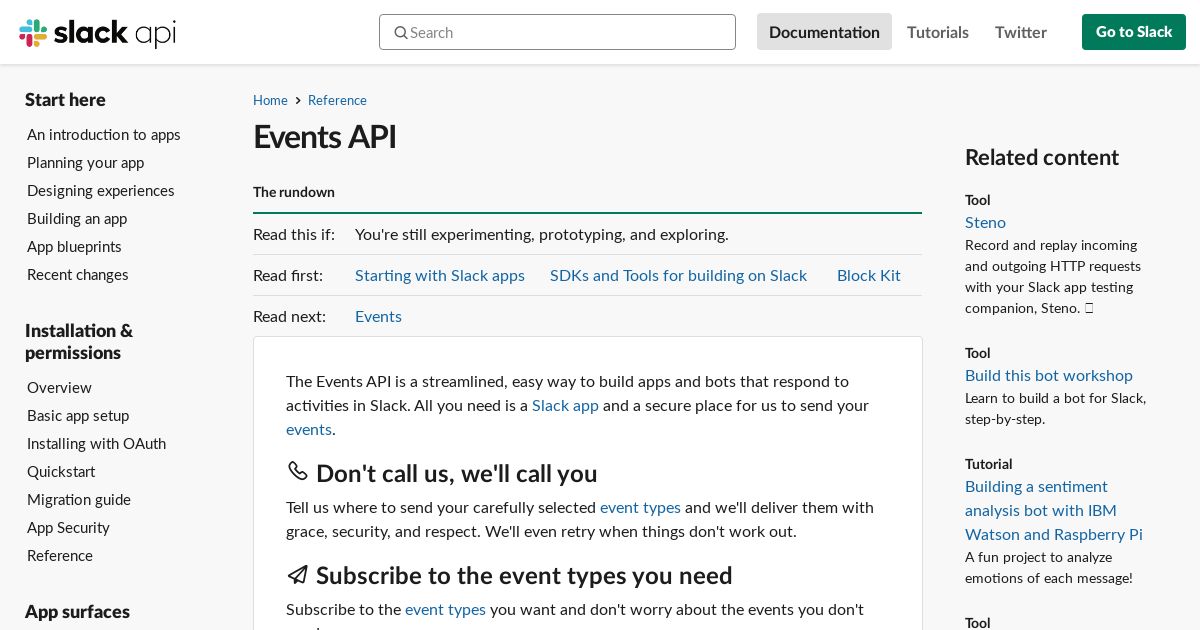Open 'Building an app' sidebar link
Screen dimensions: 1200x630
(x=77, y=218)
